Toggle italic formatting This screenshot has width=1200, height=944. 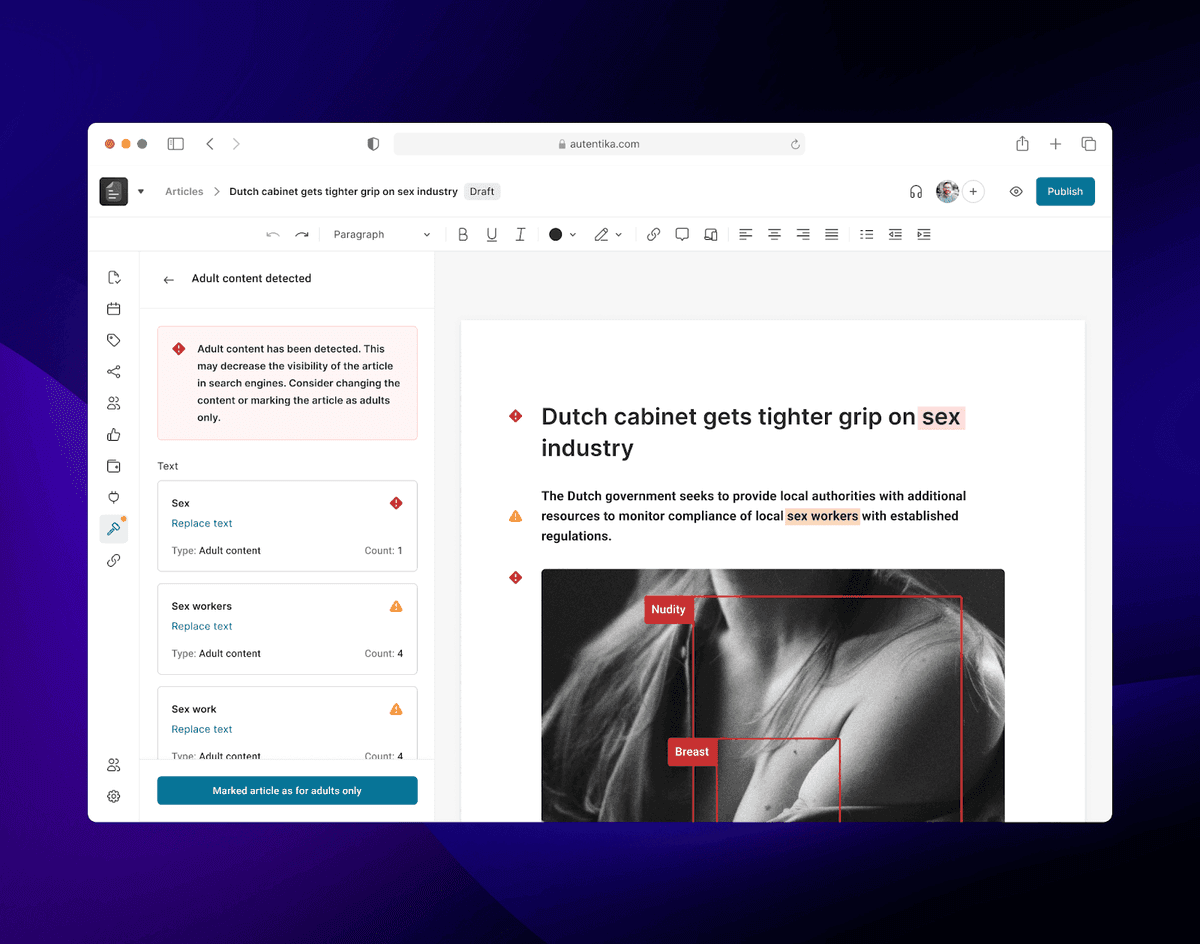pyautogui.click(x=520, y=234)
